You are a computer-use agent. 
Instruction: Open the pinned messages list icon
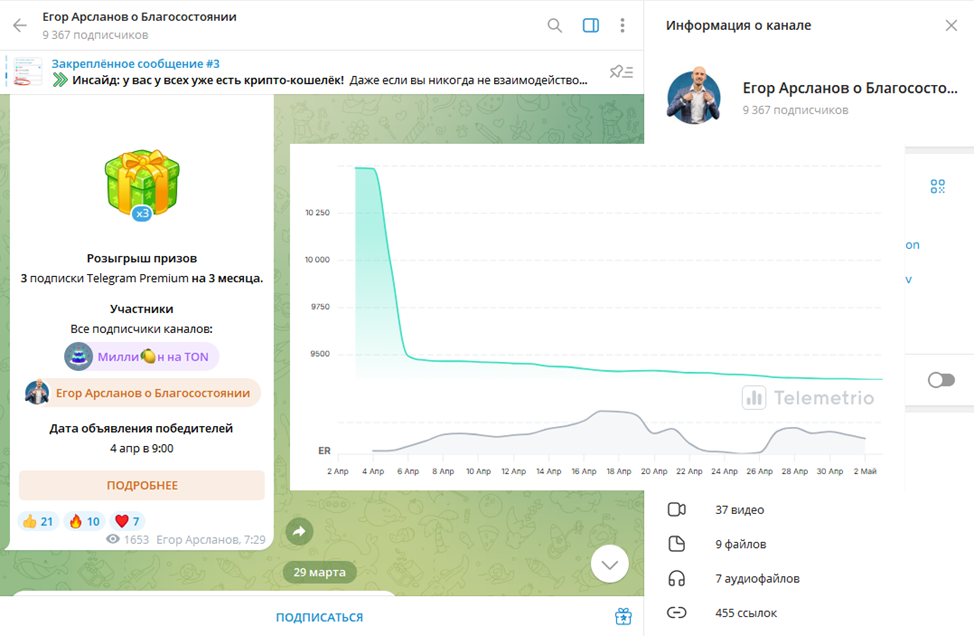click(621, 72)
